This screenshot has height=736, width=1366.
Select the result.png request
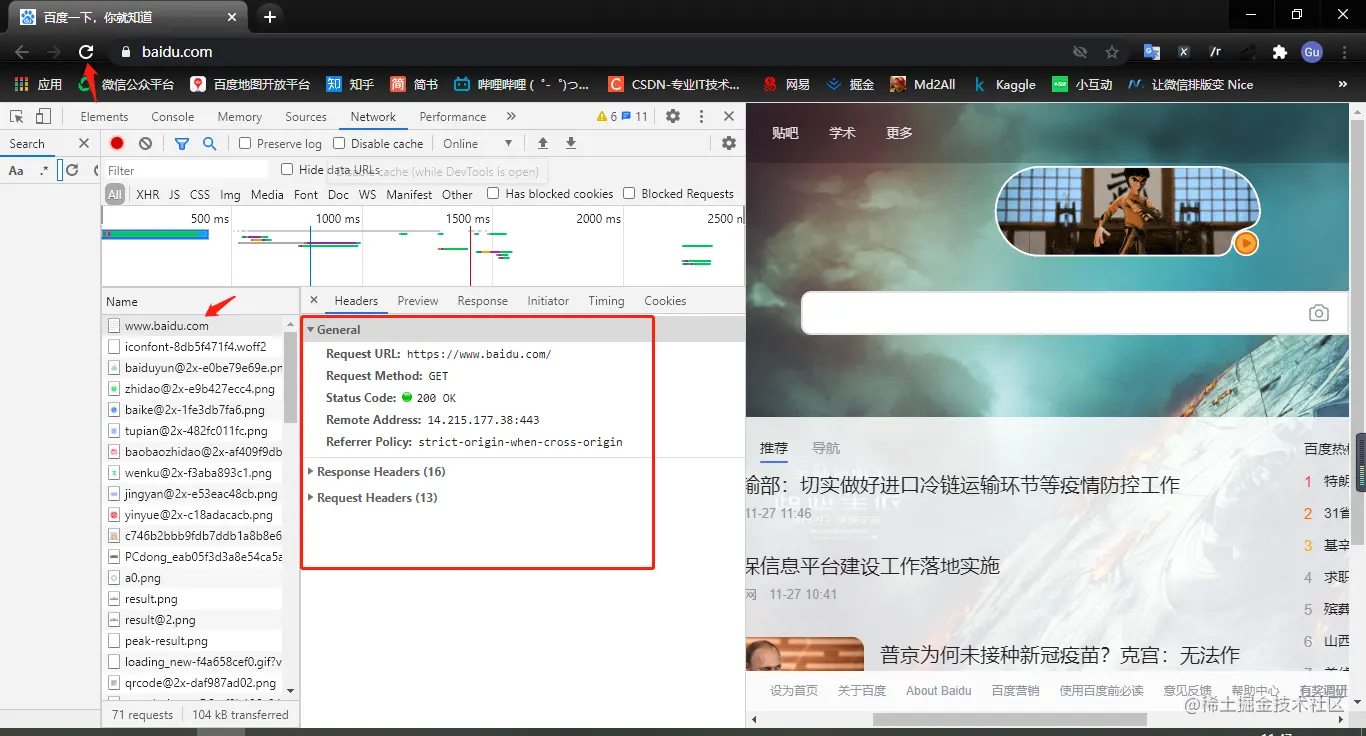(192, 599)
